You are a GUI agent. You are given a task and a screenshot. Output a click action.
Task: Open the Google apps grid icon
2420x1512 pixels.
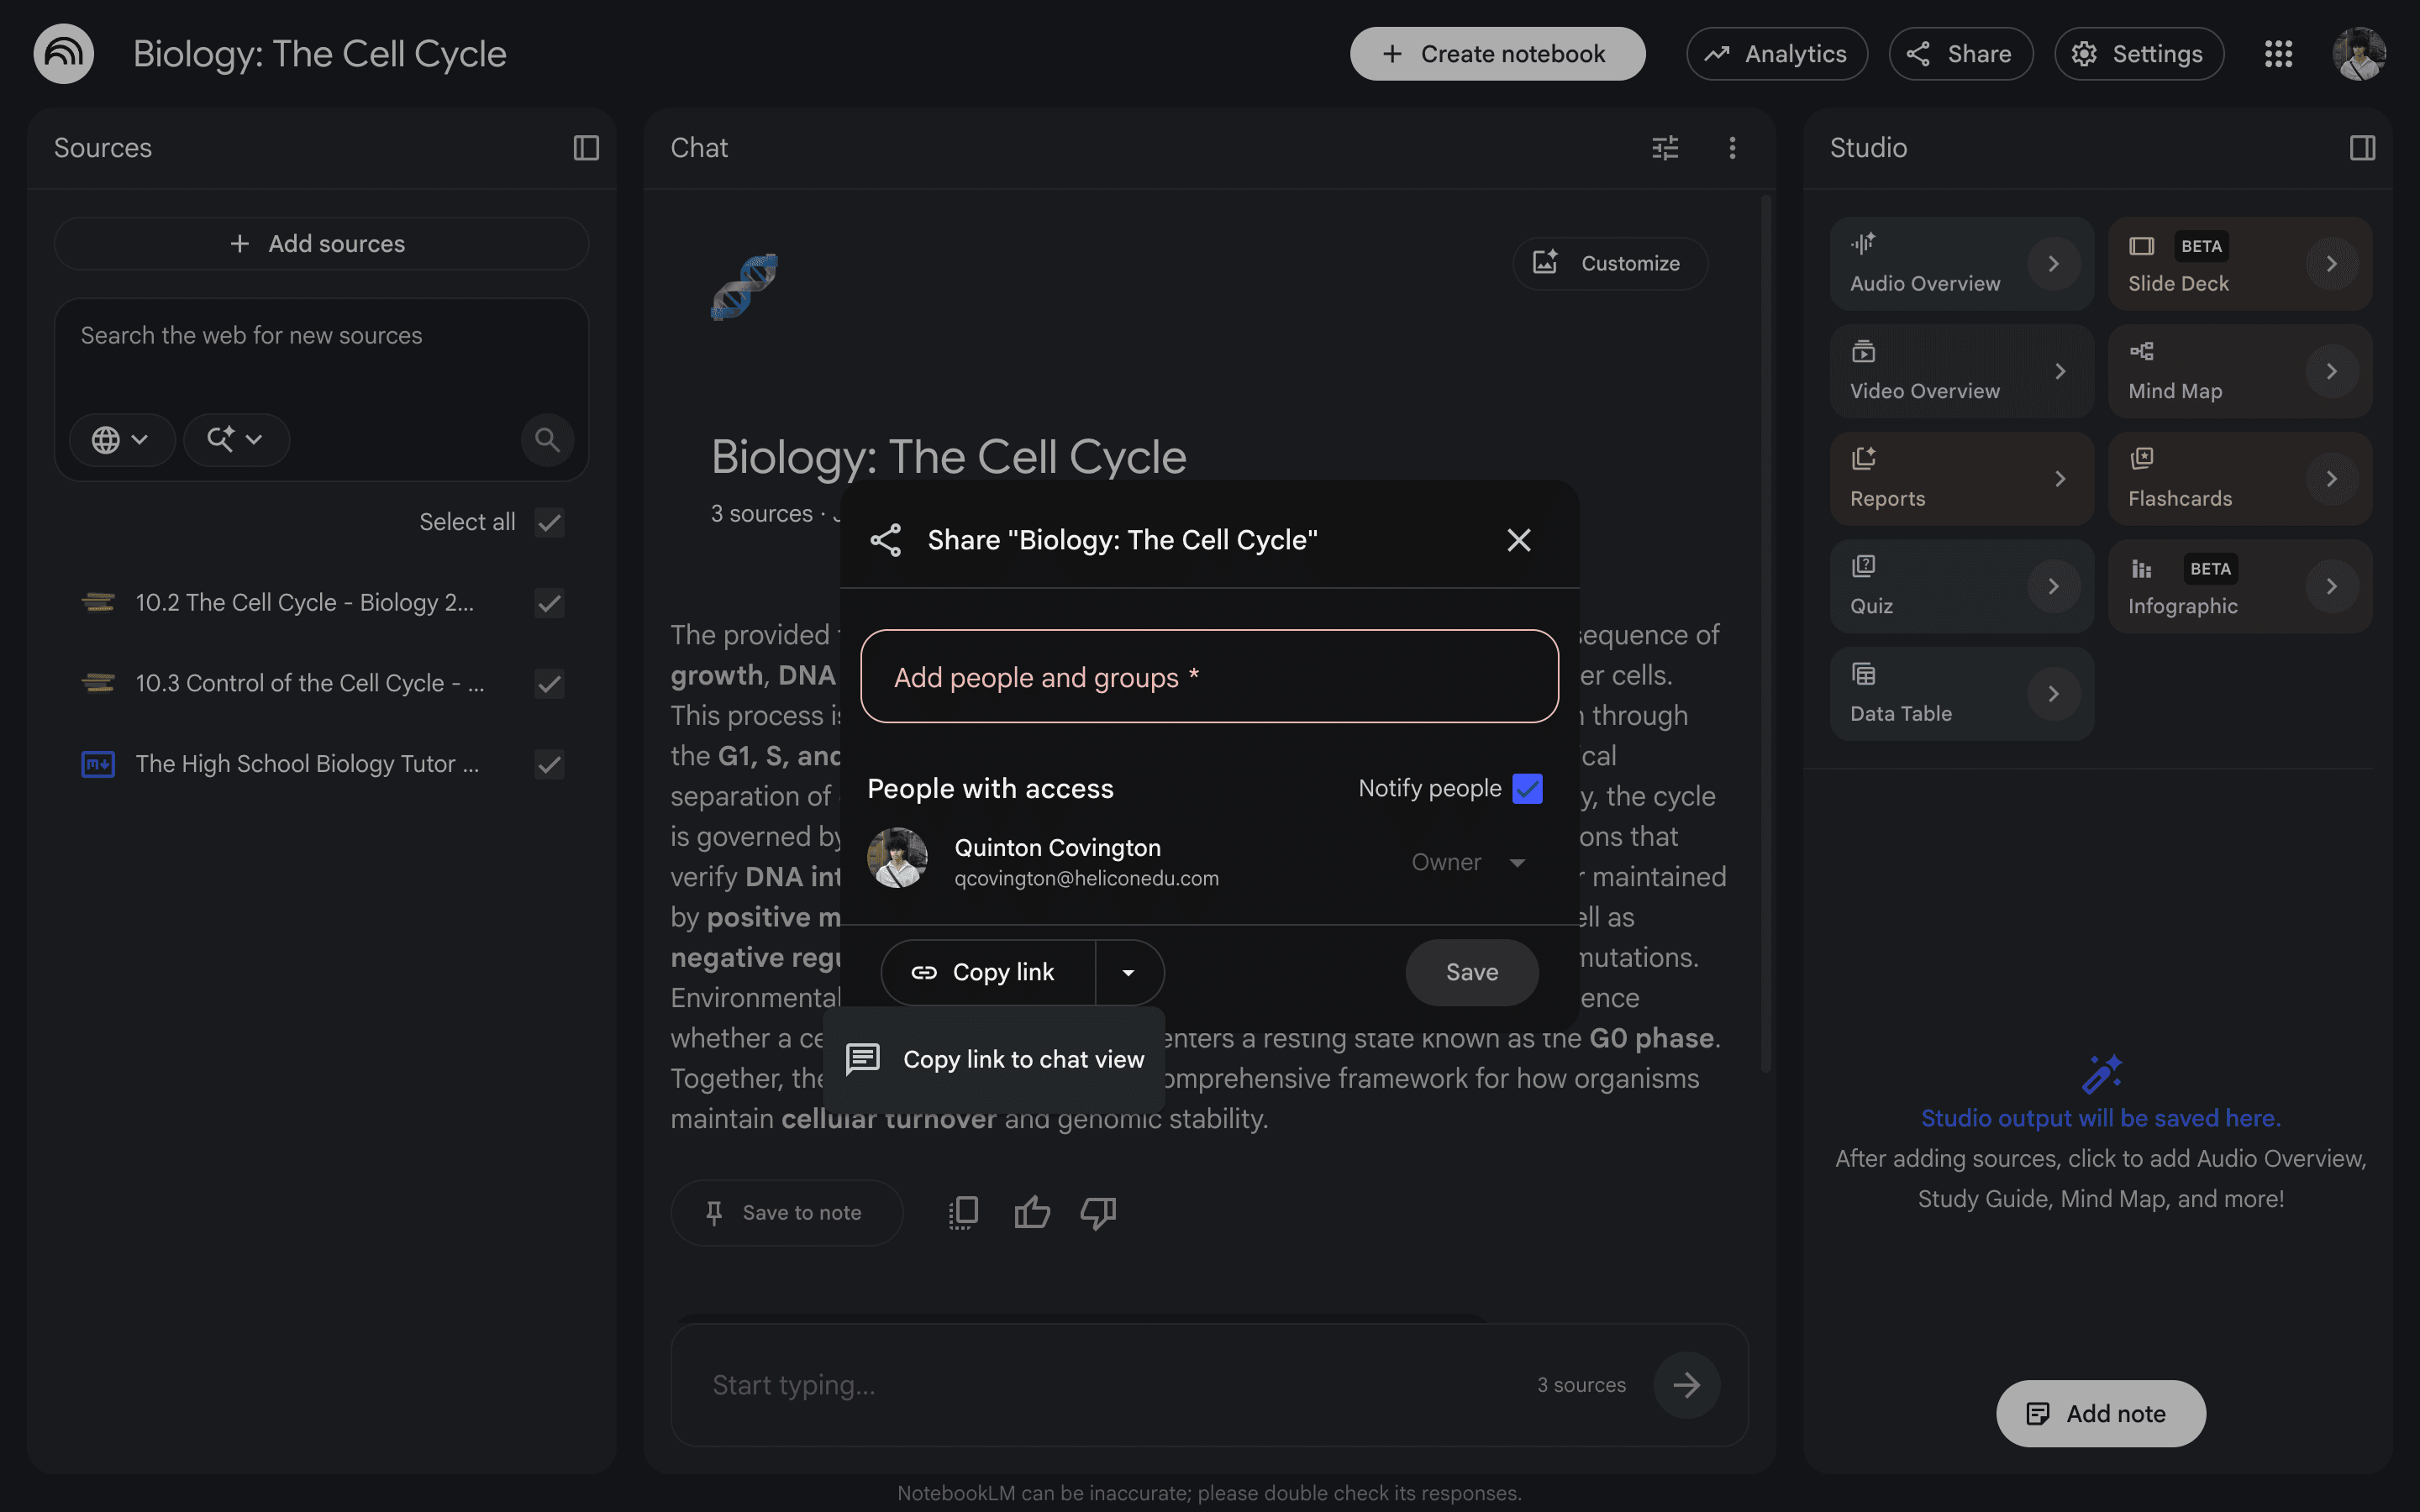pyautogui.click(x=2278, y=54)
